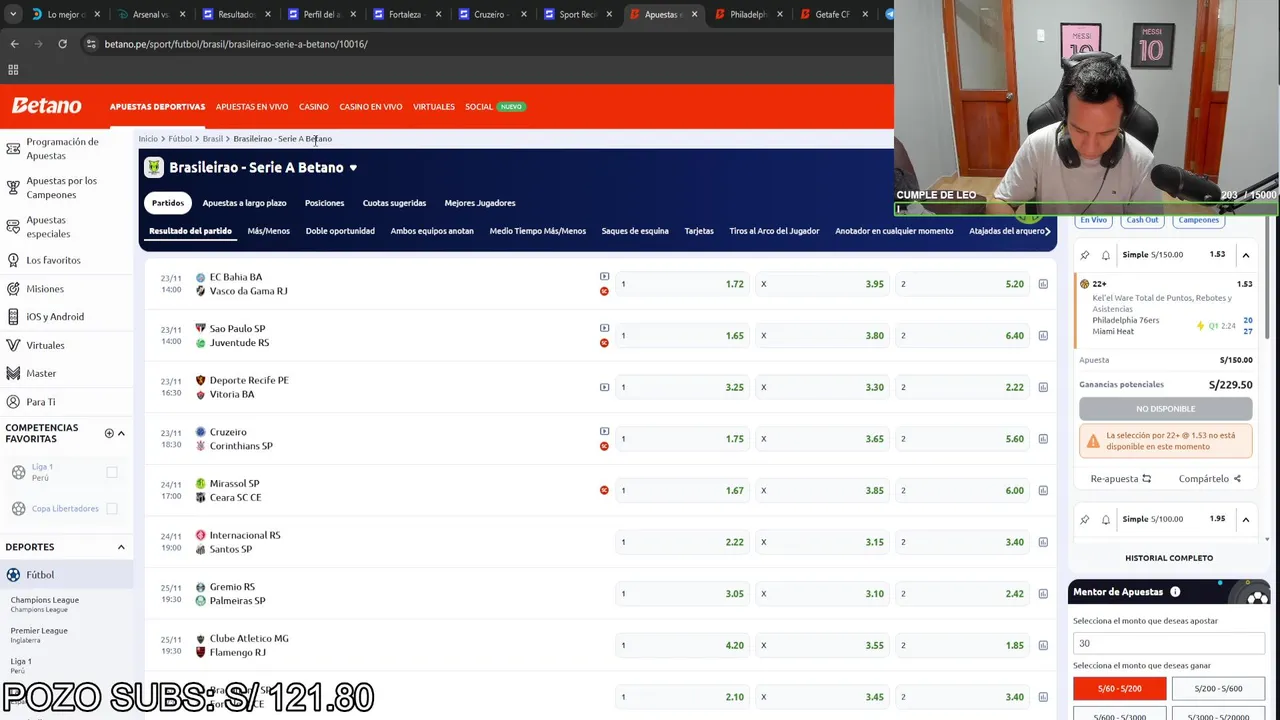The image size is (1280, 720).
Task: Click the Betano logo
Action: (x=46, y=106)
